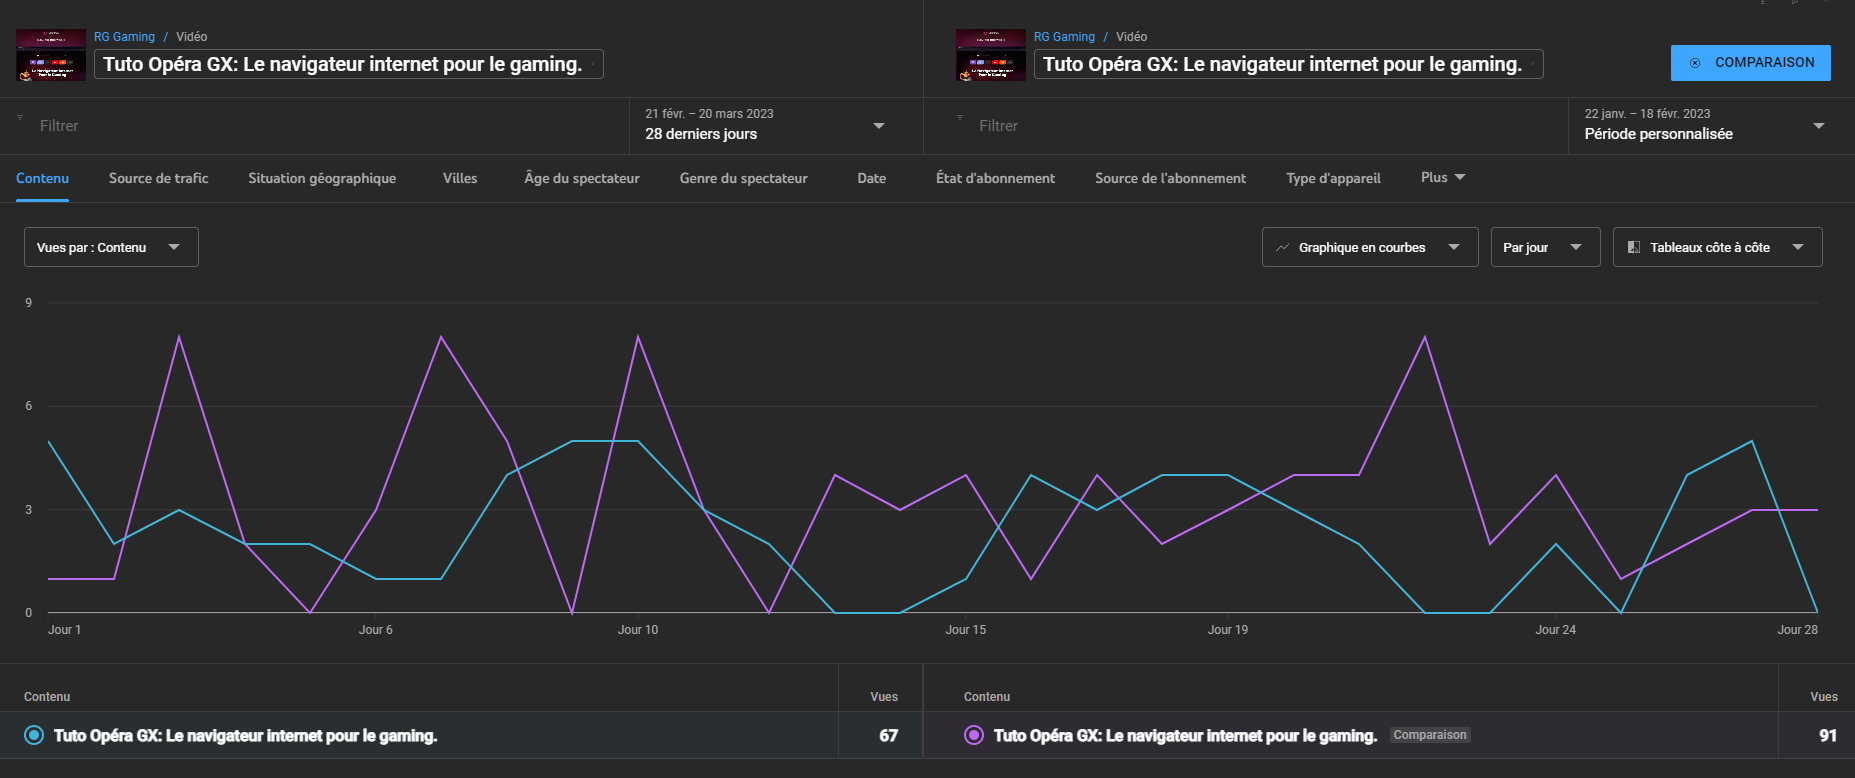Click the filter icon in the right comparison panel

960,117
